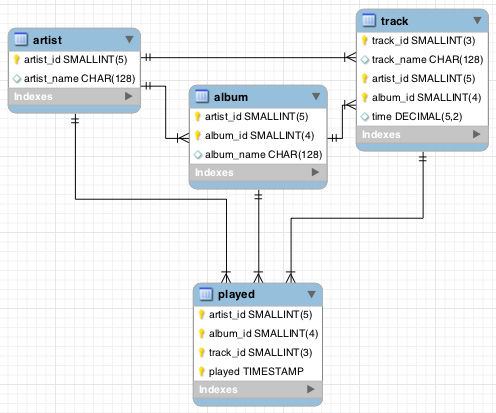
Task: Click diamond icon beside track_name column
Action: click(x=365, y=60)
